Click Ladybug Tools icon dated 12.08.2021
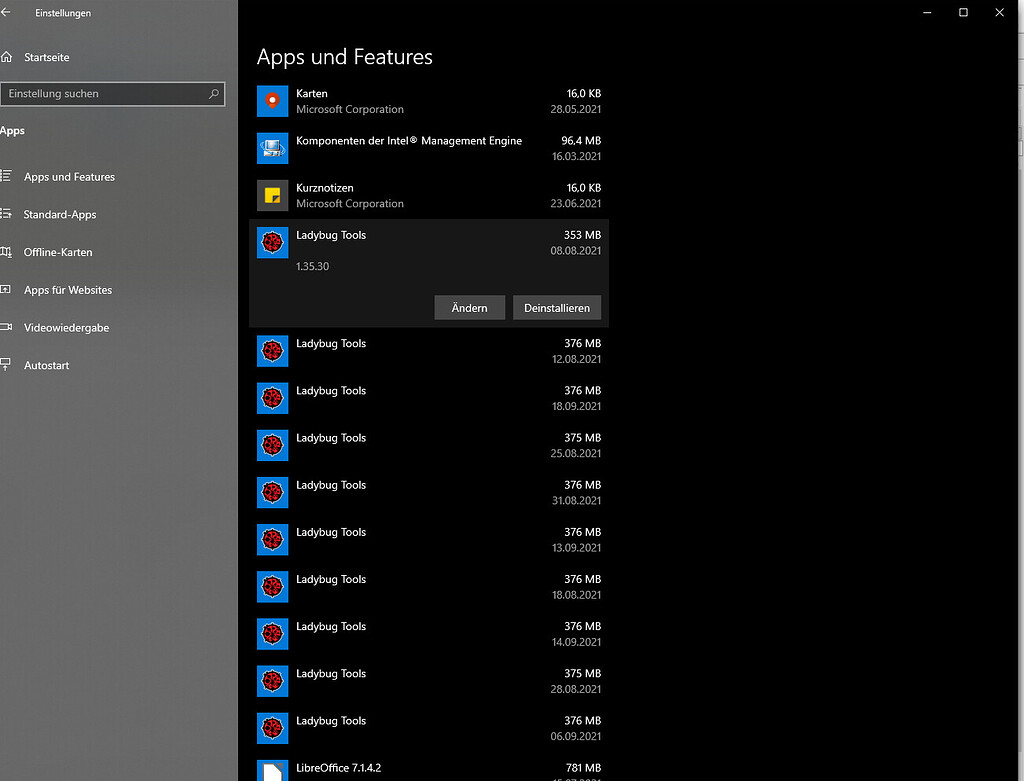This screenshot has width=1024, height=781. tap(272, 351)
